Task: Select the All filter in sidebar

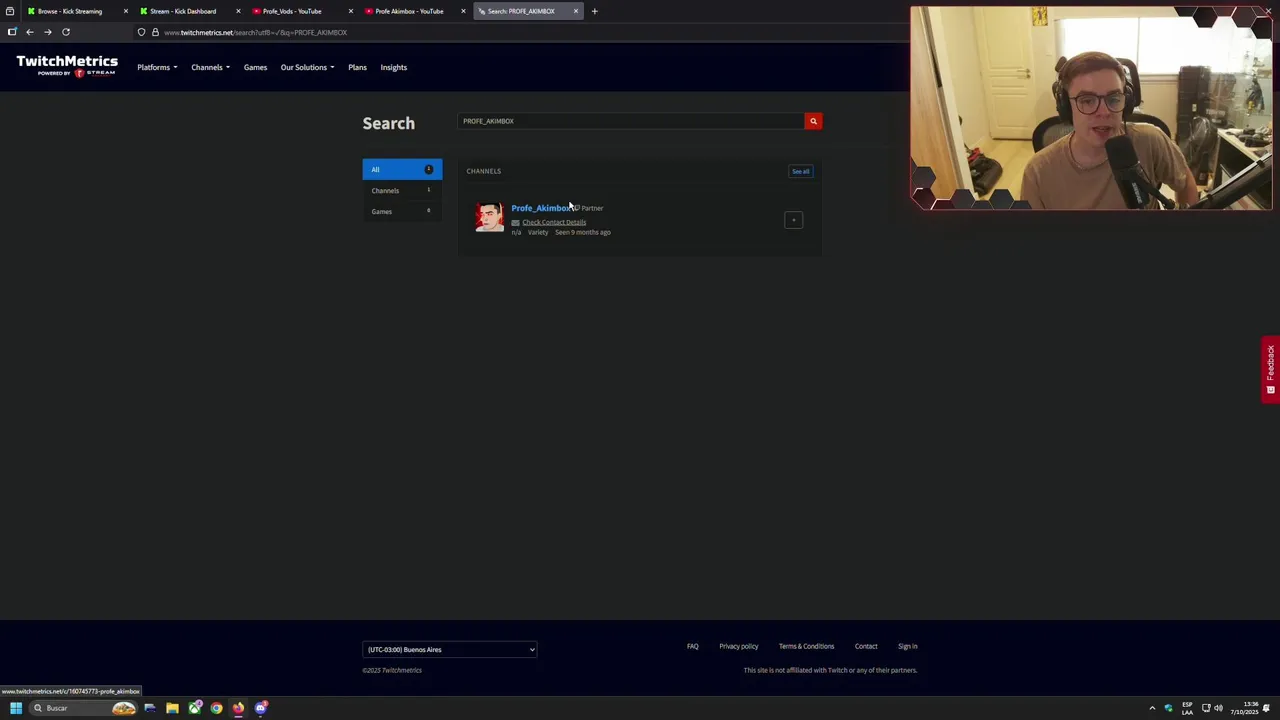Action: coord(402,169)
